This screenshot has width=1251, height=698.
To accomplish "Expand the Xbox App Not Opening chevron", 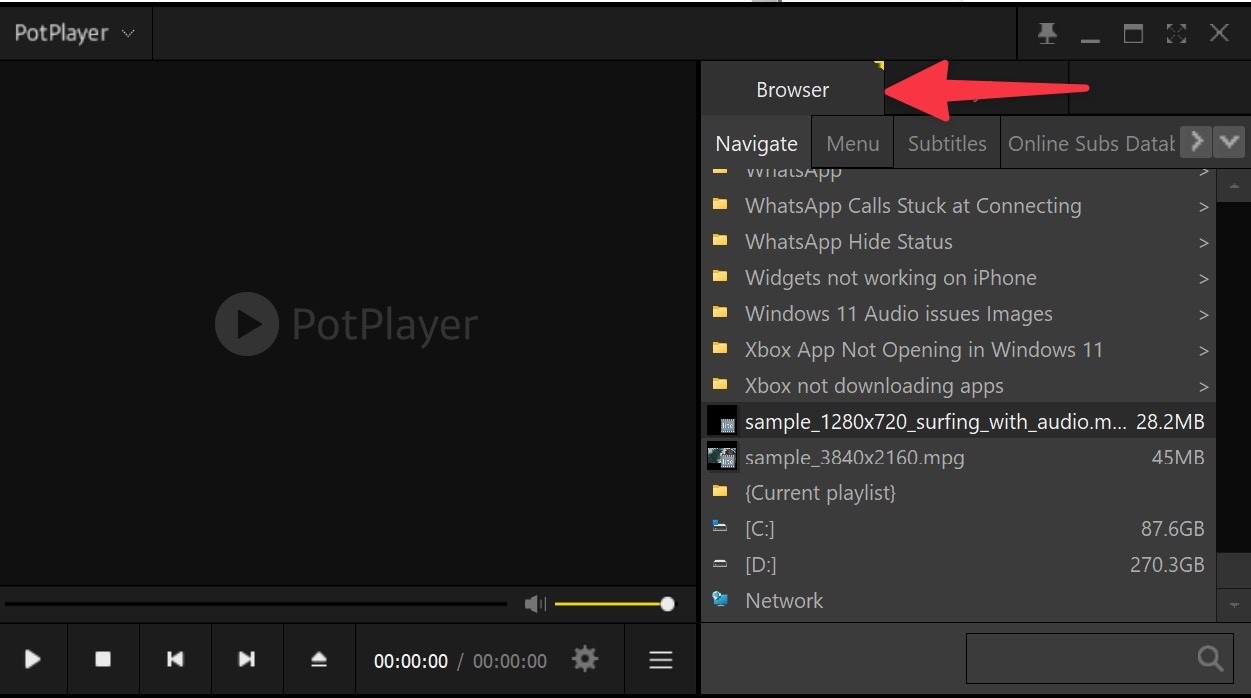I will (1204, 351).
